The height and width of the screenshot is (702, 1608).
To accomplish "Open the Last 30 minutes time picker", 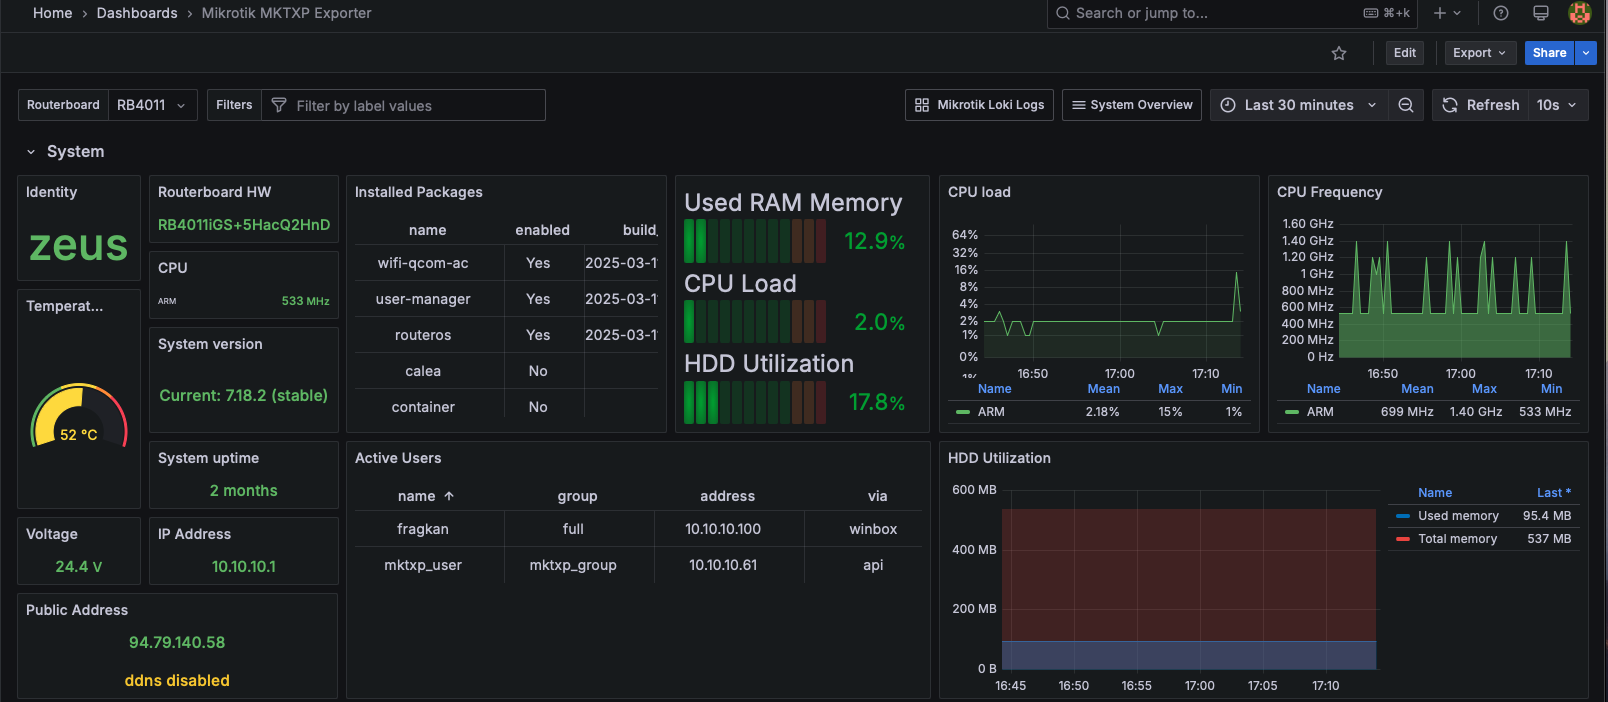I will 1299,105.
